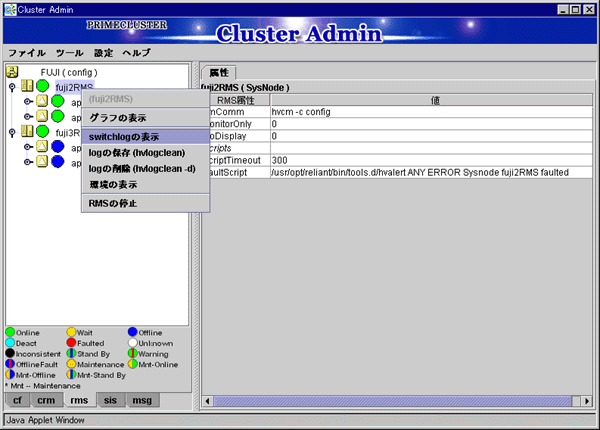Click second application icon under fuji2RMS
The image size is (600, 430).
coord(42,116)
